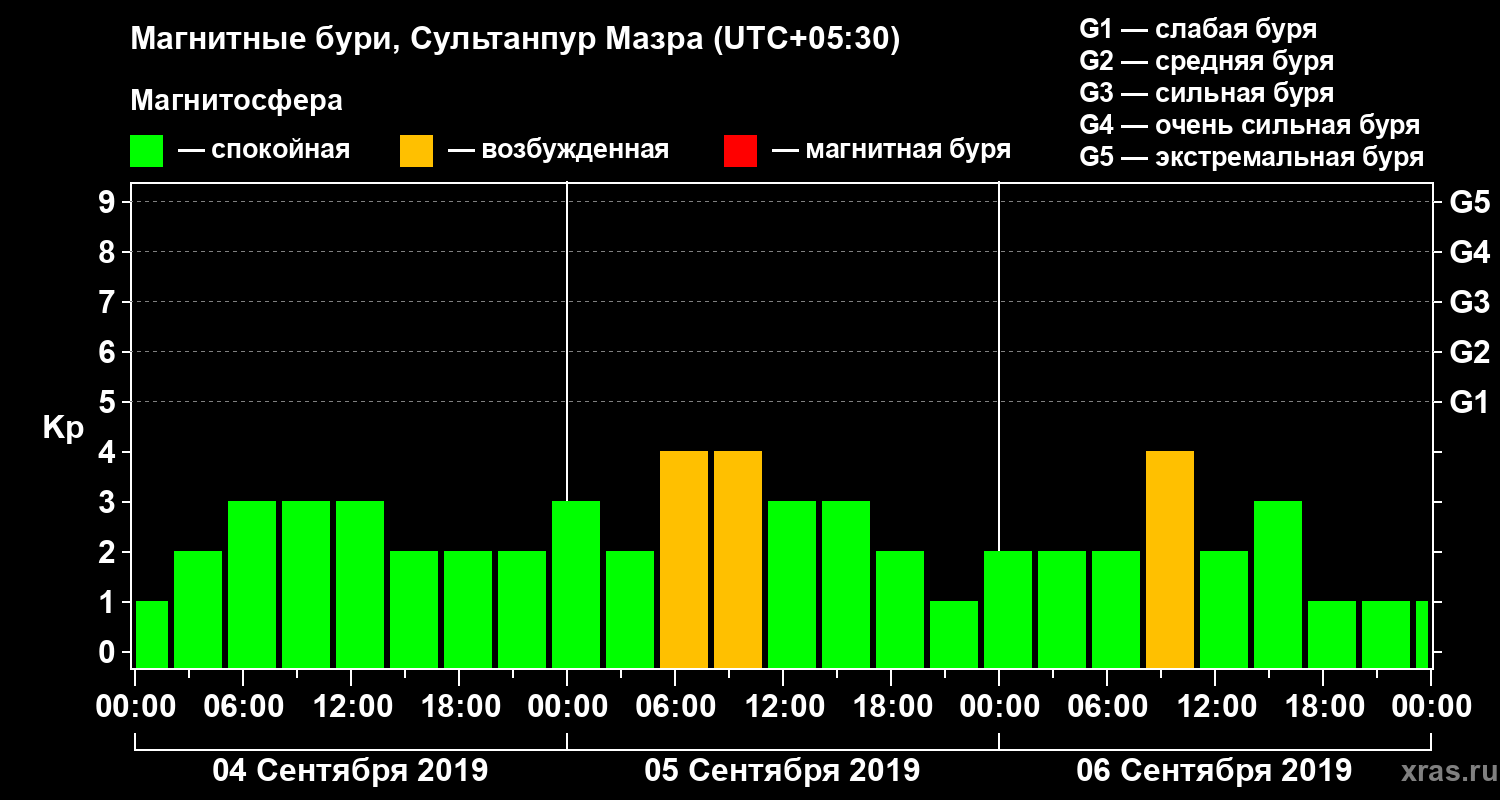Viewport: 1500px width, 800px height.
Task: Click the green 'спокойная' legend swatch
Action: pos(146,151)
